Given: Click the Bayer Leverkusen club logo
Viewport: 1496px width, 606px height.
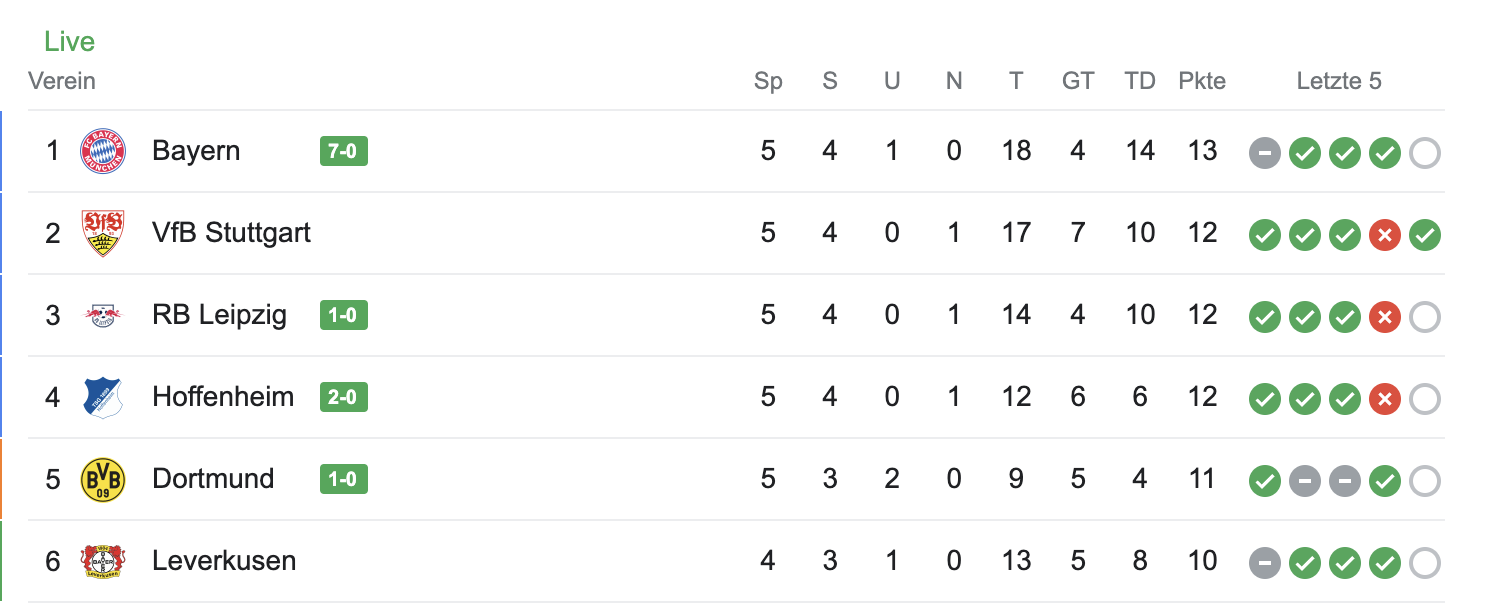Looking at the screenshot, I should 103,562.
